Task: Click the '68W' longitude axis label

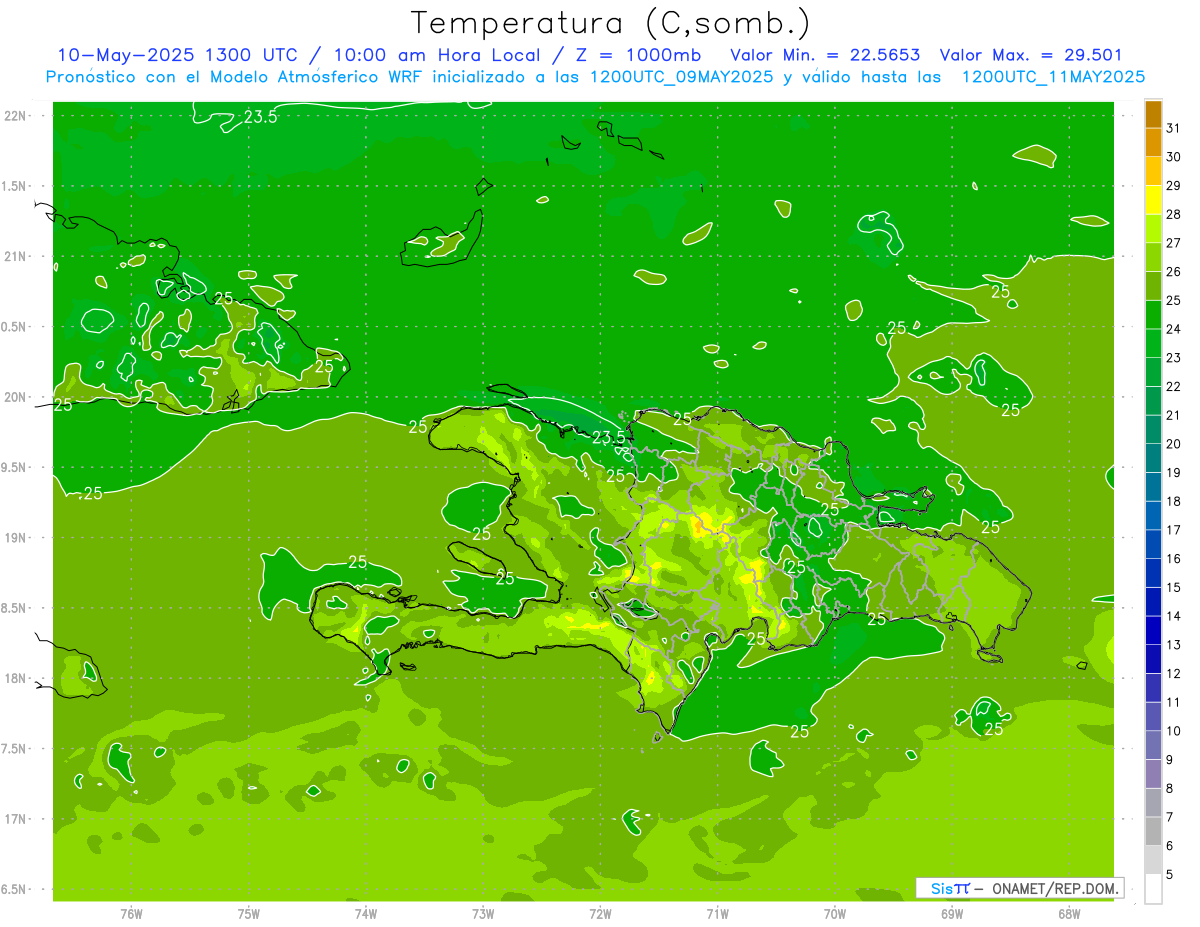Action: click(1068, 913)
